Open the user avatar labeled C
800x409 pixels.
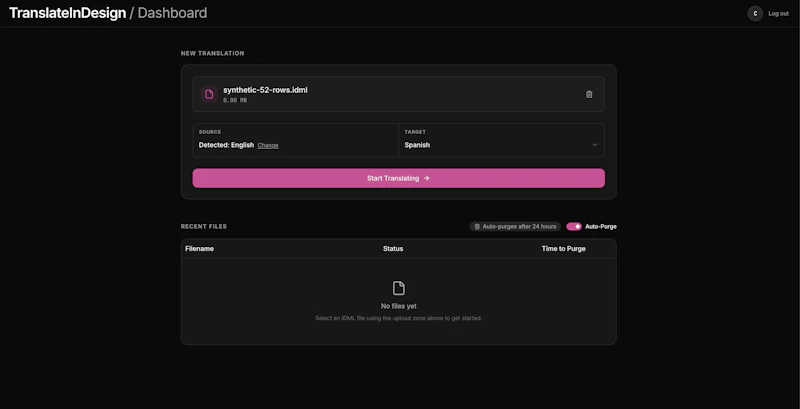click(x=755, y=14)
